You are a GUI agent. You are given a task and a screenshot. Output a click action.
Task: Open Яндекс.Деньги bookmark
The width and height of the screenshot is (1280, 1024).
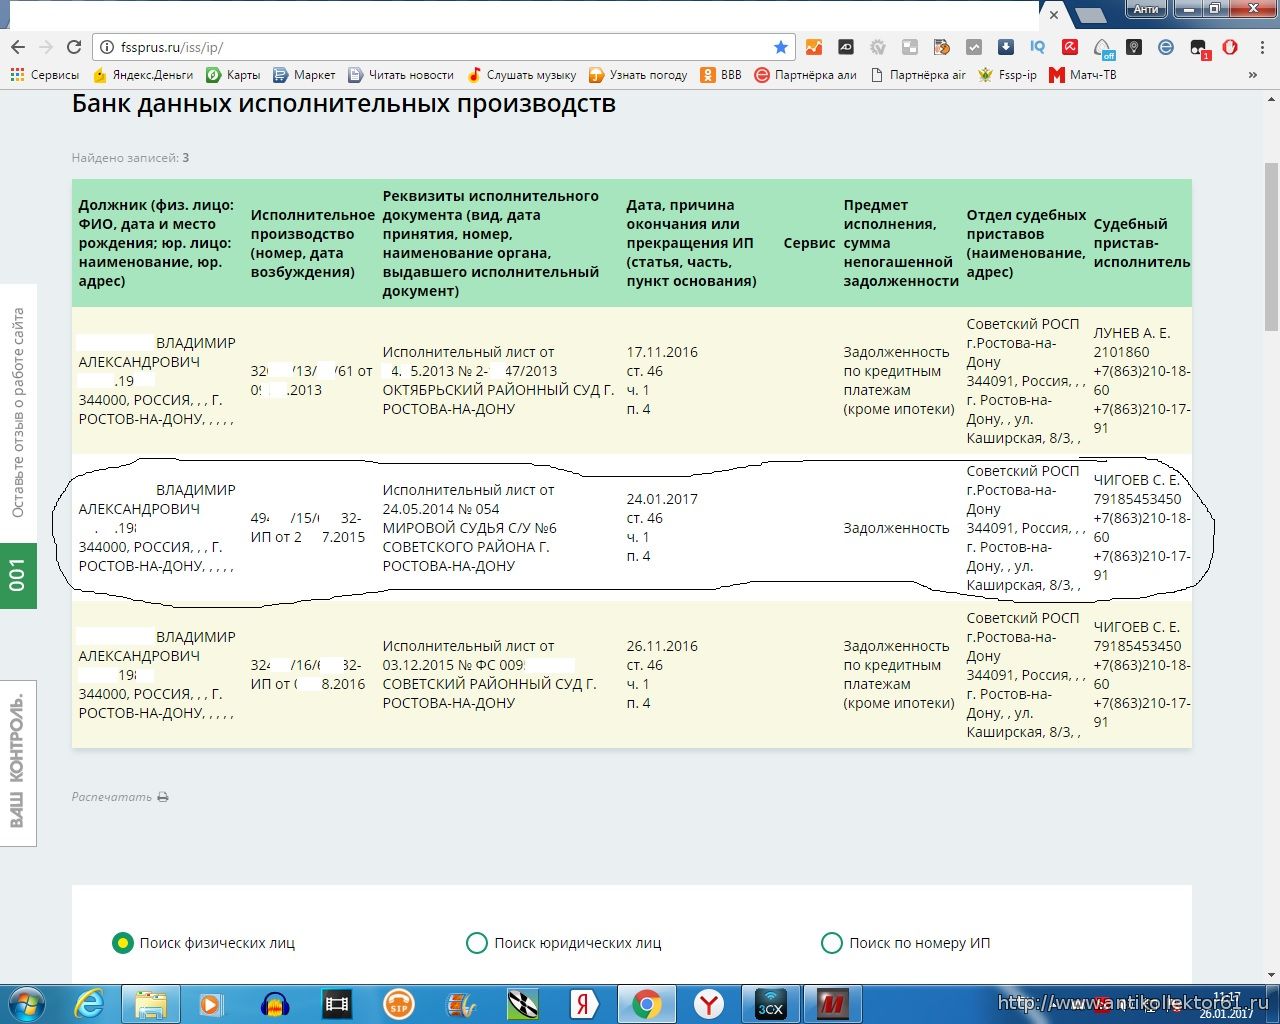(x=143, y=75)
